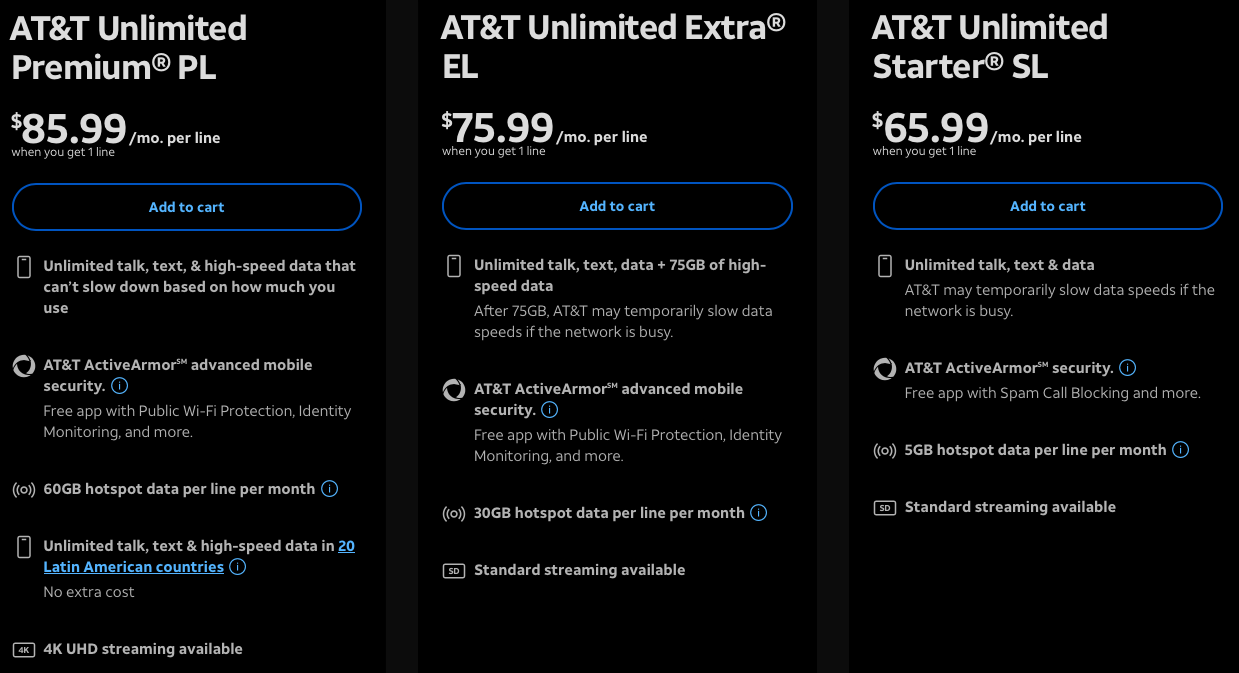
Task: Click ActiveArmor logo icon in Extra plan
Action: [454, 390]
